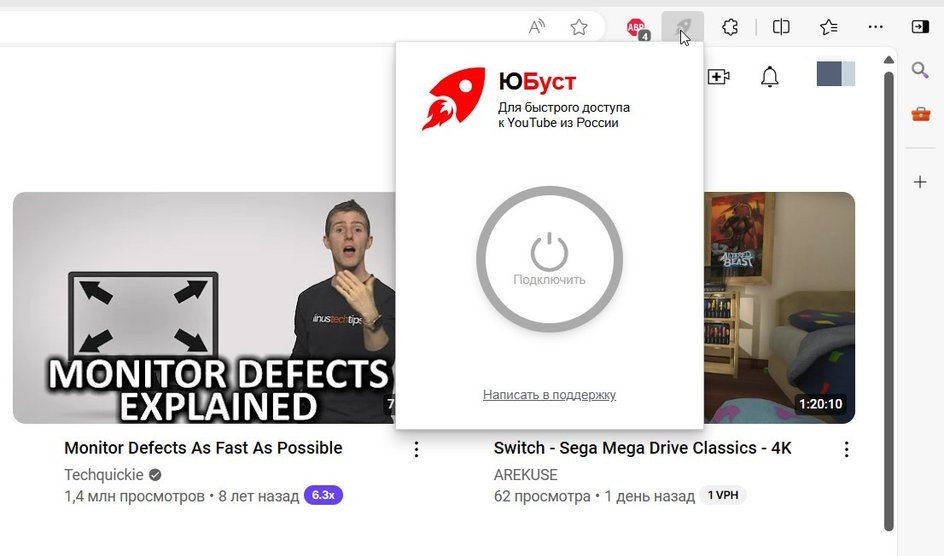Toggle the browser sidebar panel icon
Viewport: 944px width, 556px height.
[x=920, y=26]
